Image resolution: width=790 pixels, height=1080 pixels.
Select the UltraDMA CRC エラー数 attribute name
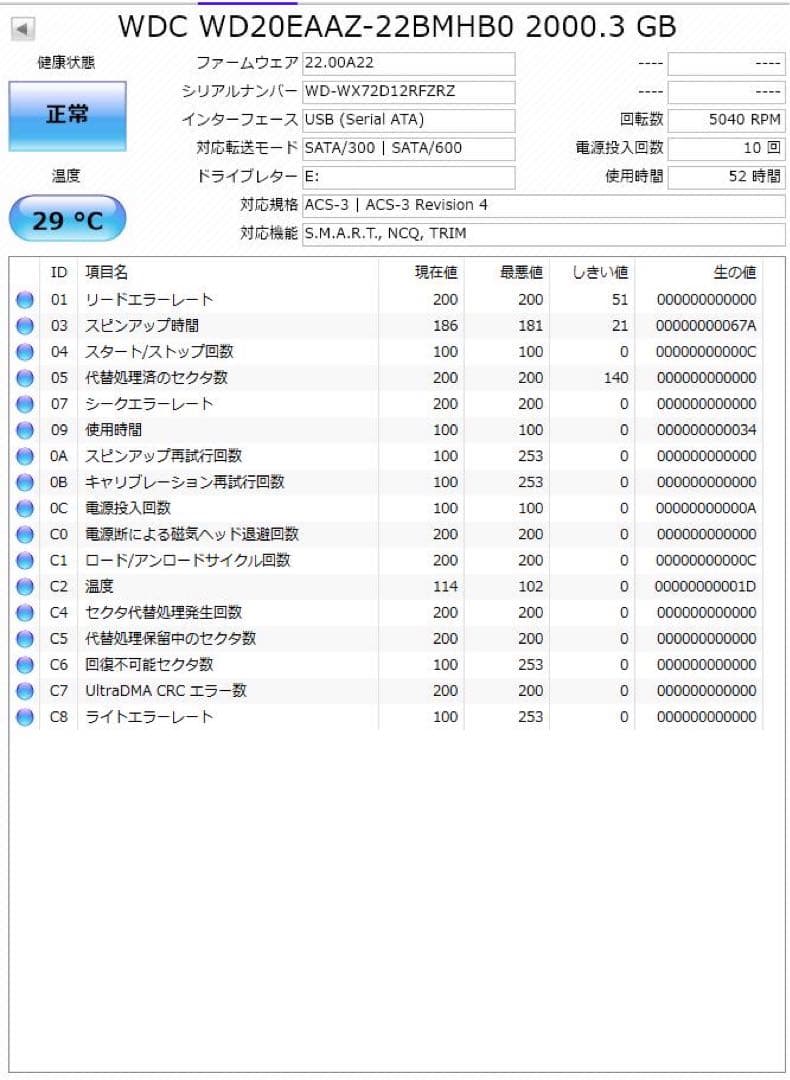tap(166, 691)
